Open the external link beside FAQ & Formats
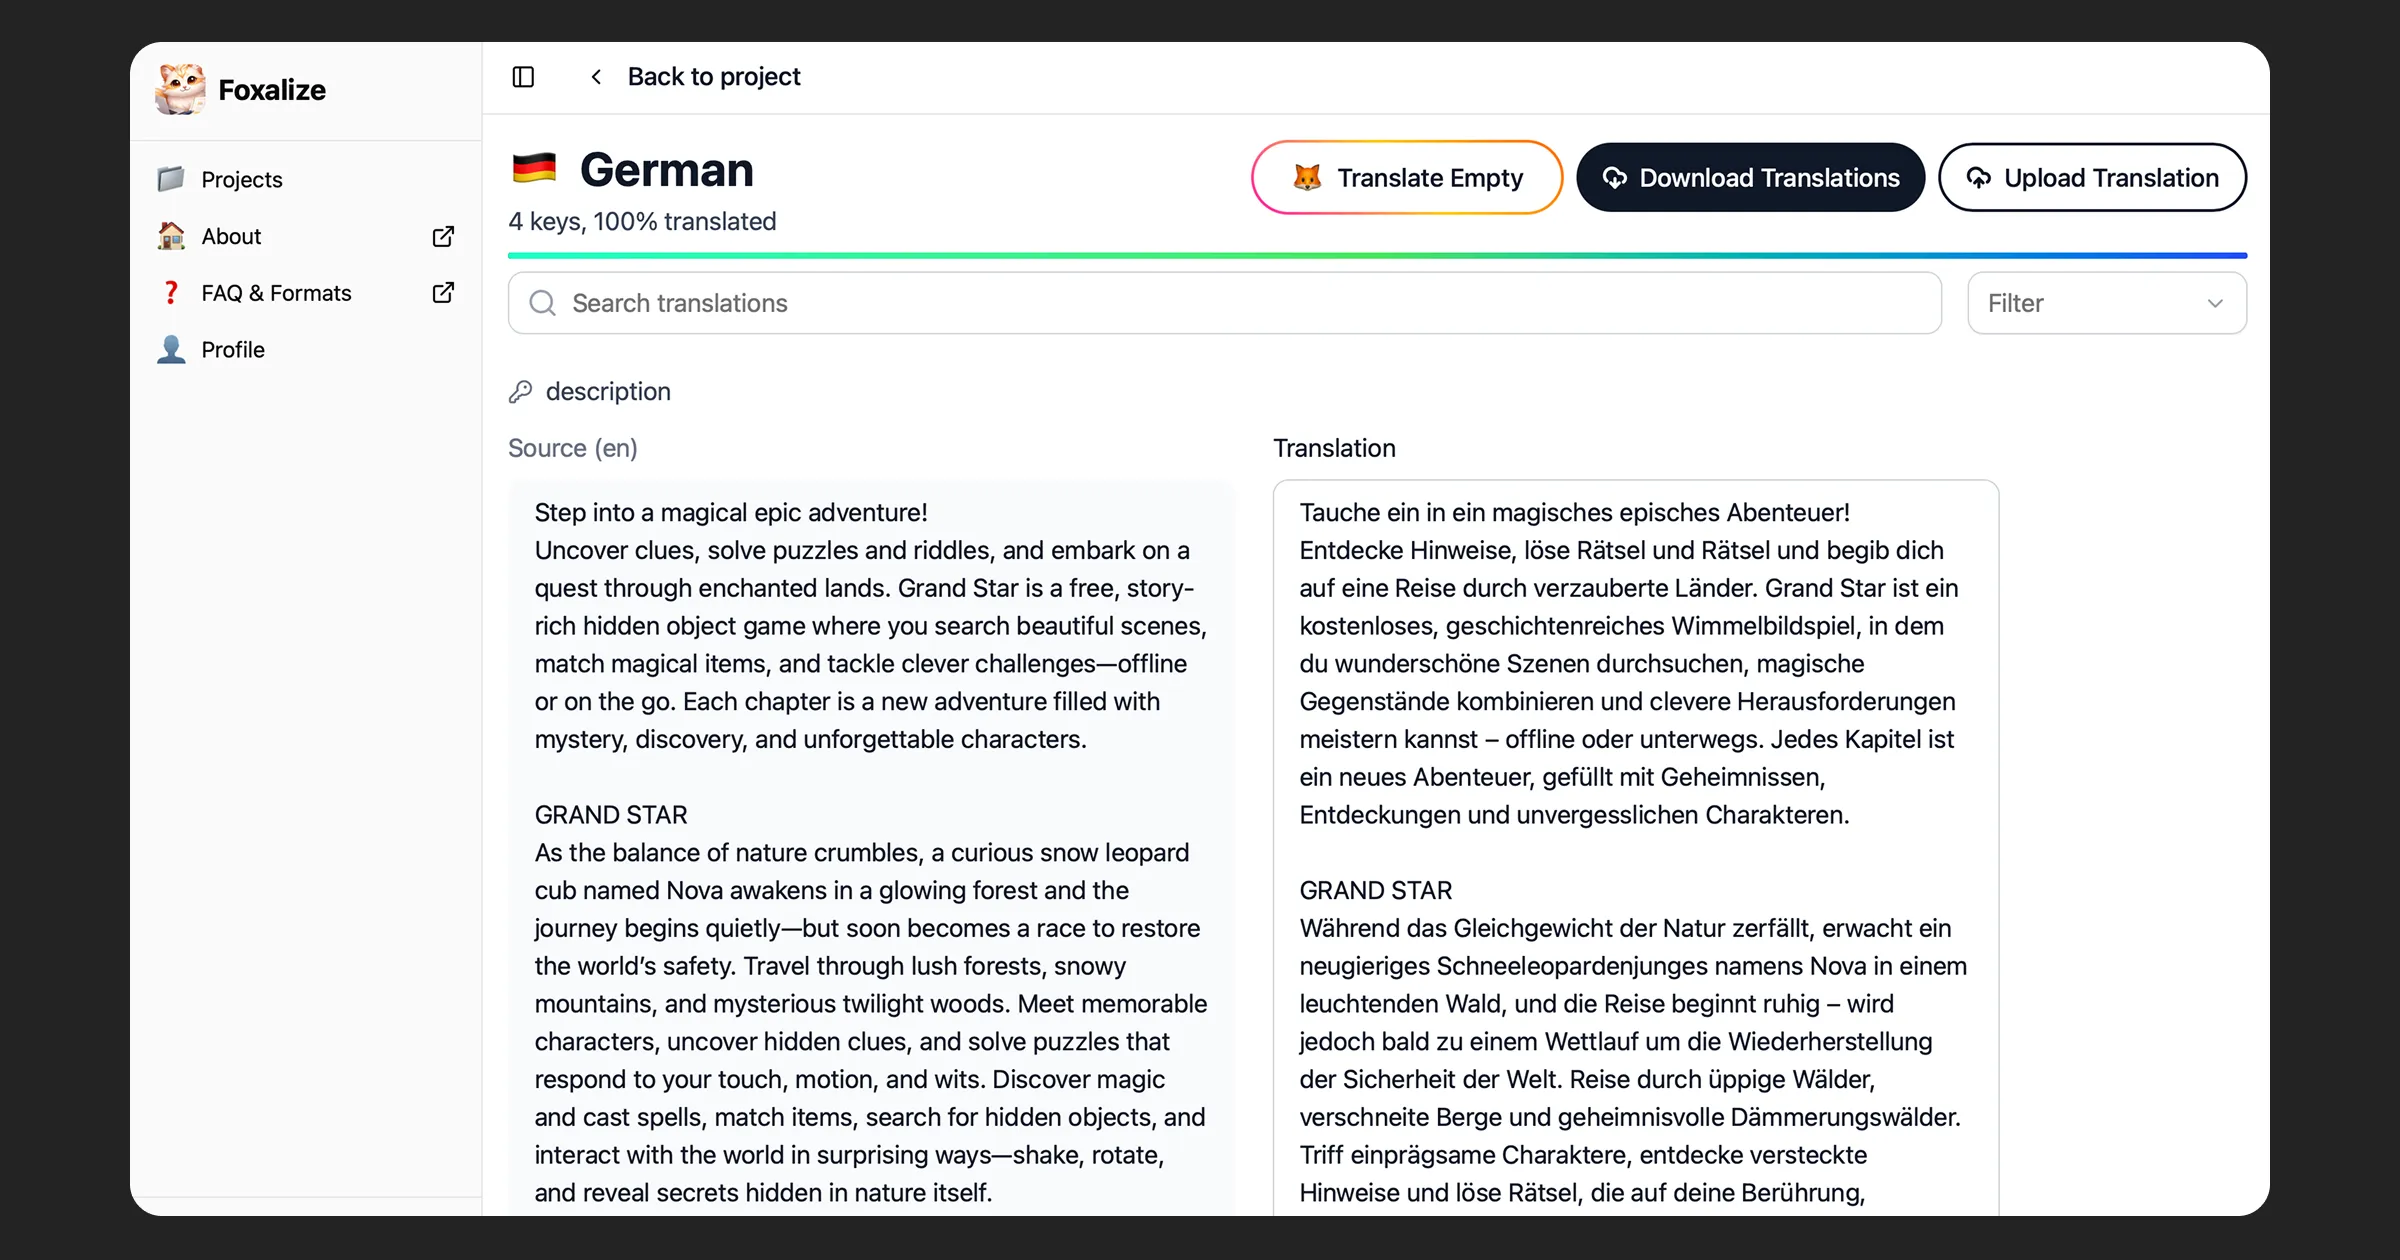Image resolution: width=2400 pixels, height=1260 pixels. [x=443, y=292]
